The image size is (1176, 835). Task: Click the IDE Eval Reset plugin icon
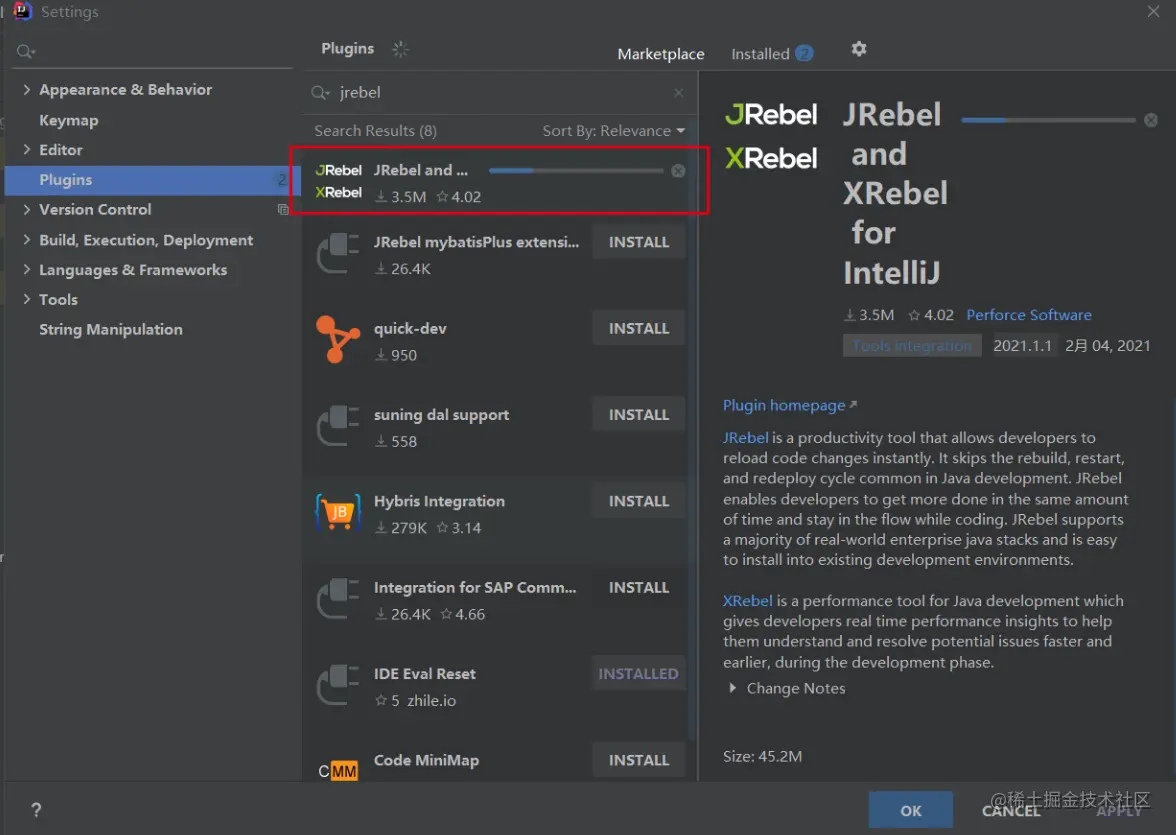[338, 685]
